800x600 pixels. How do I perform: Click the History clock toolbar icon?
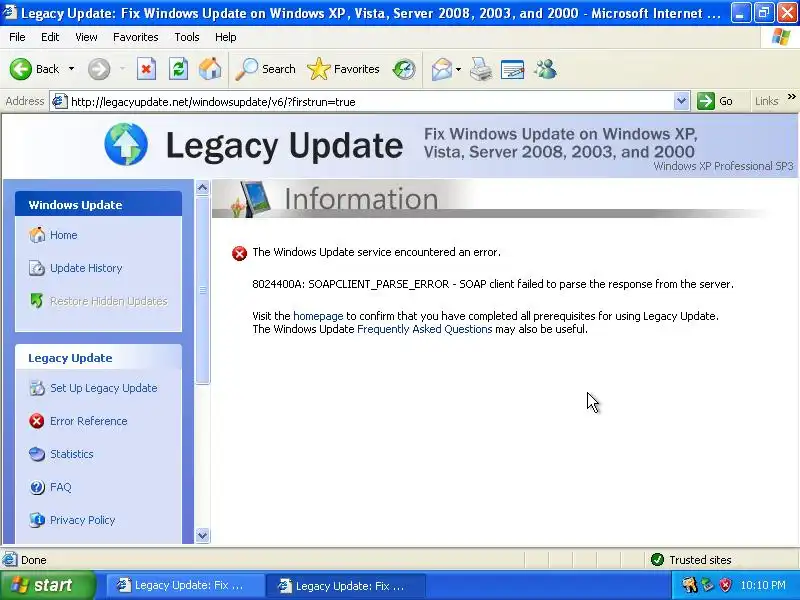point(404,69)
